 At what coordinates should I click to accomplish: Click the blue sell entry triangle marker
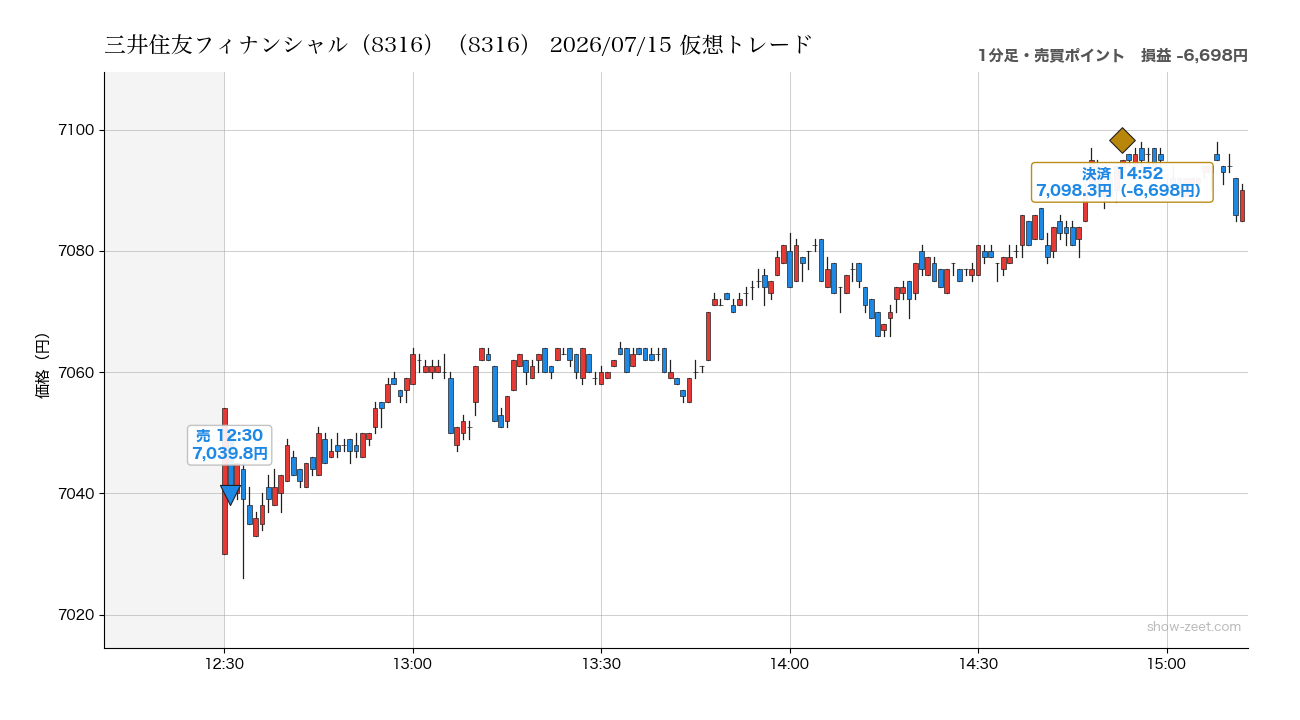[x=230, y=494]
